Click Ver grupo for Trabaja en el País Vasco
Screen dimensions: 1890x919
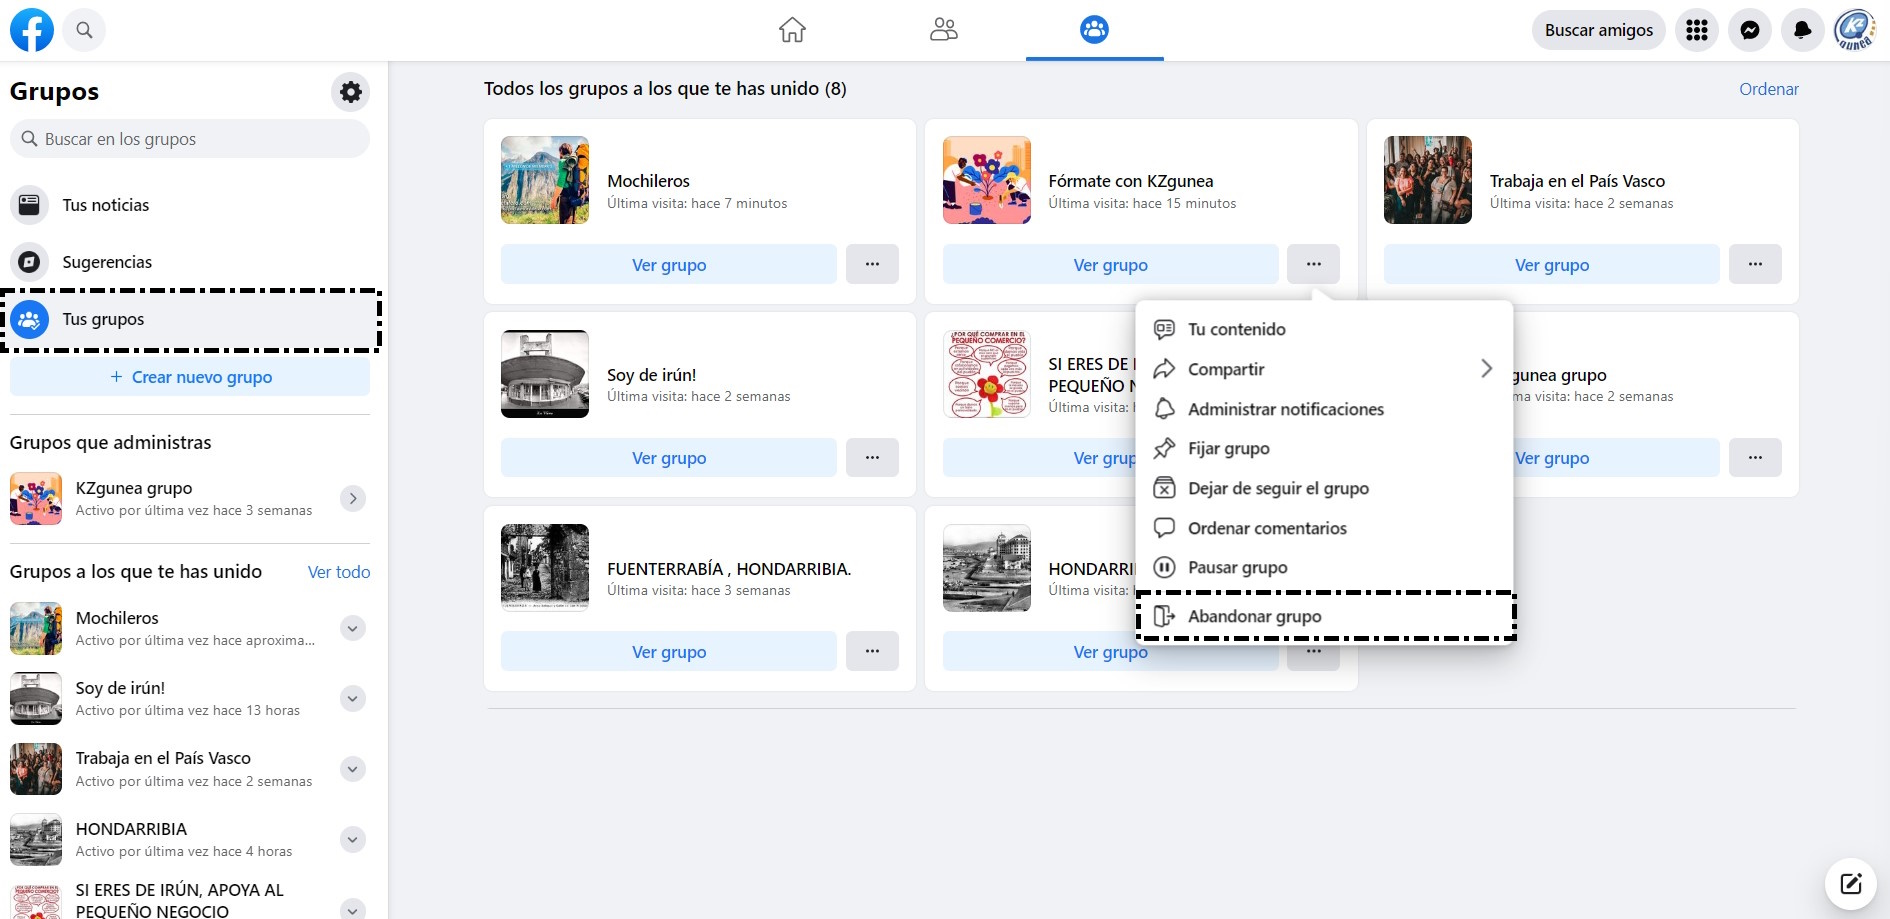pos(1552,265)
